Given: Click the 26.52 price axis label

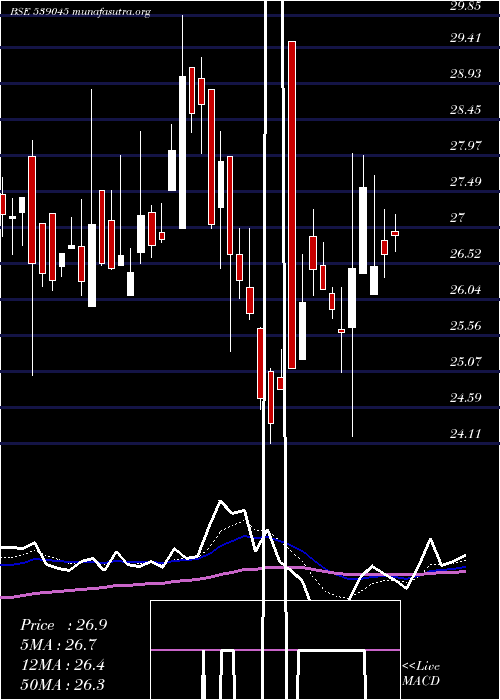Looking at the screenshot, I should [465, 254].
